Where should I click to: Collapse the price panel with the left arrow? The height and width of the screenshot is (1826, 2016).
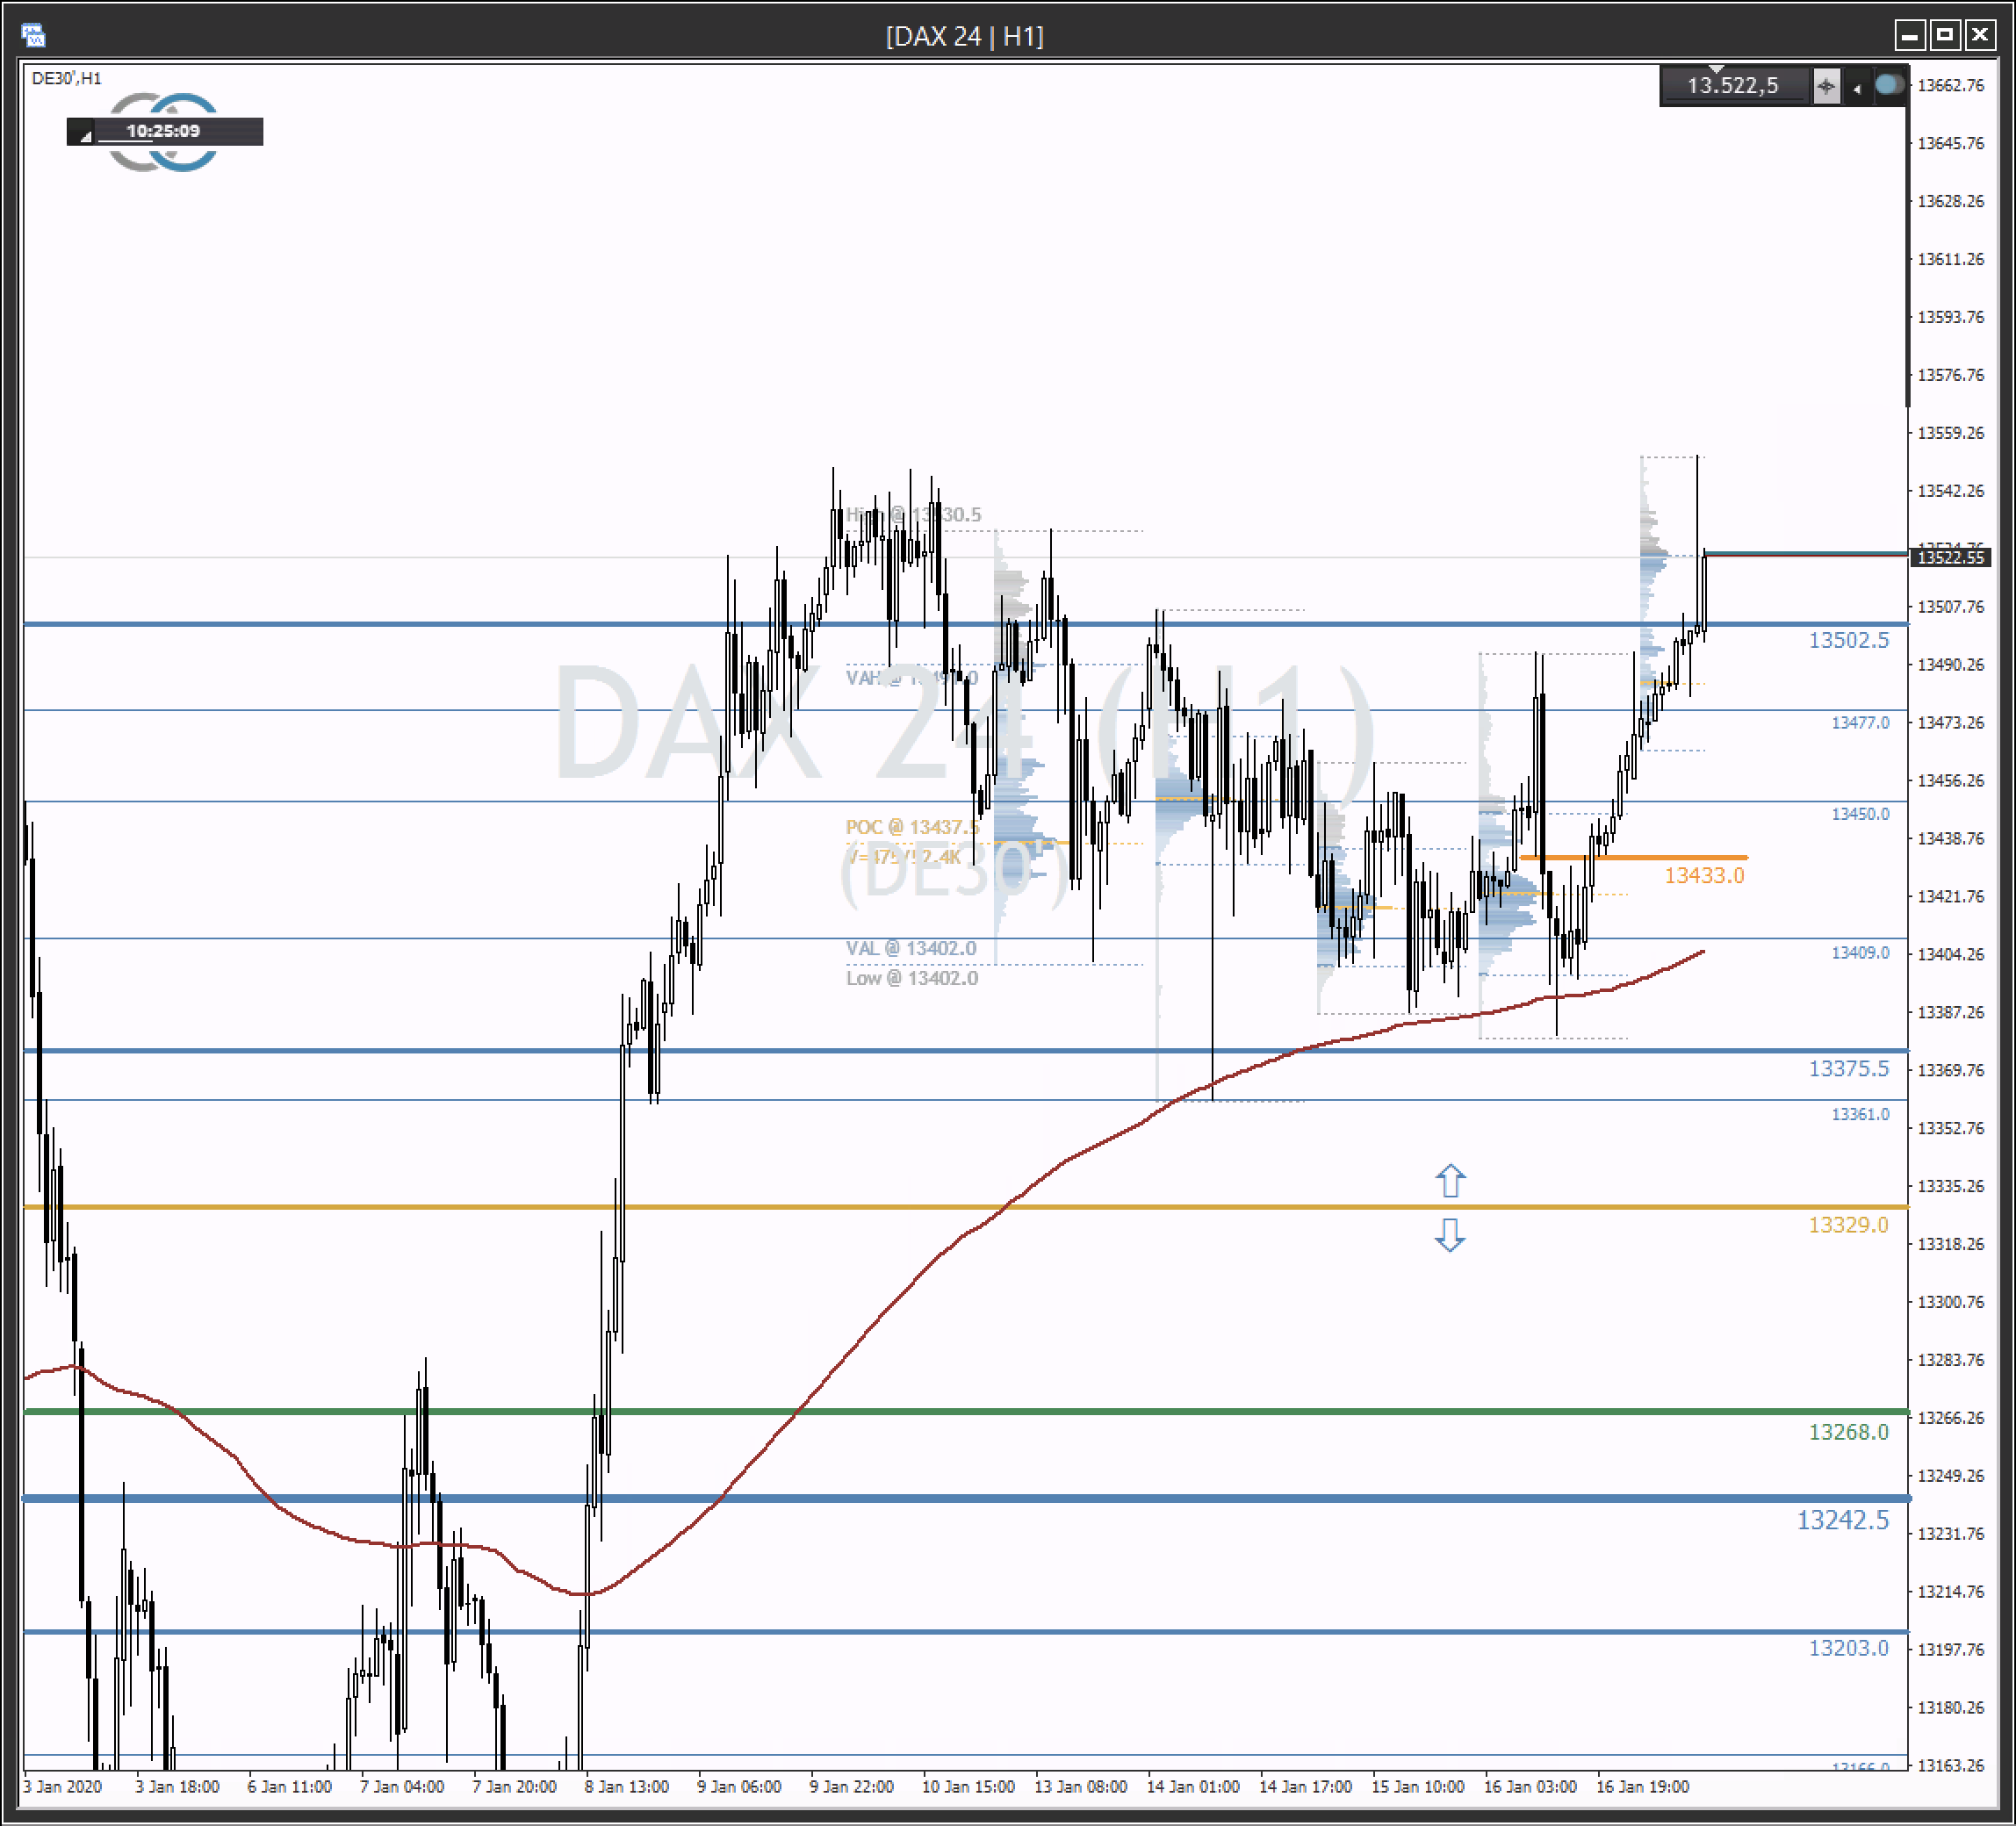(1857, 88)
